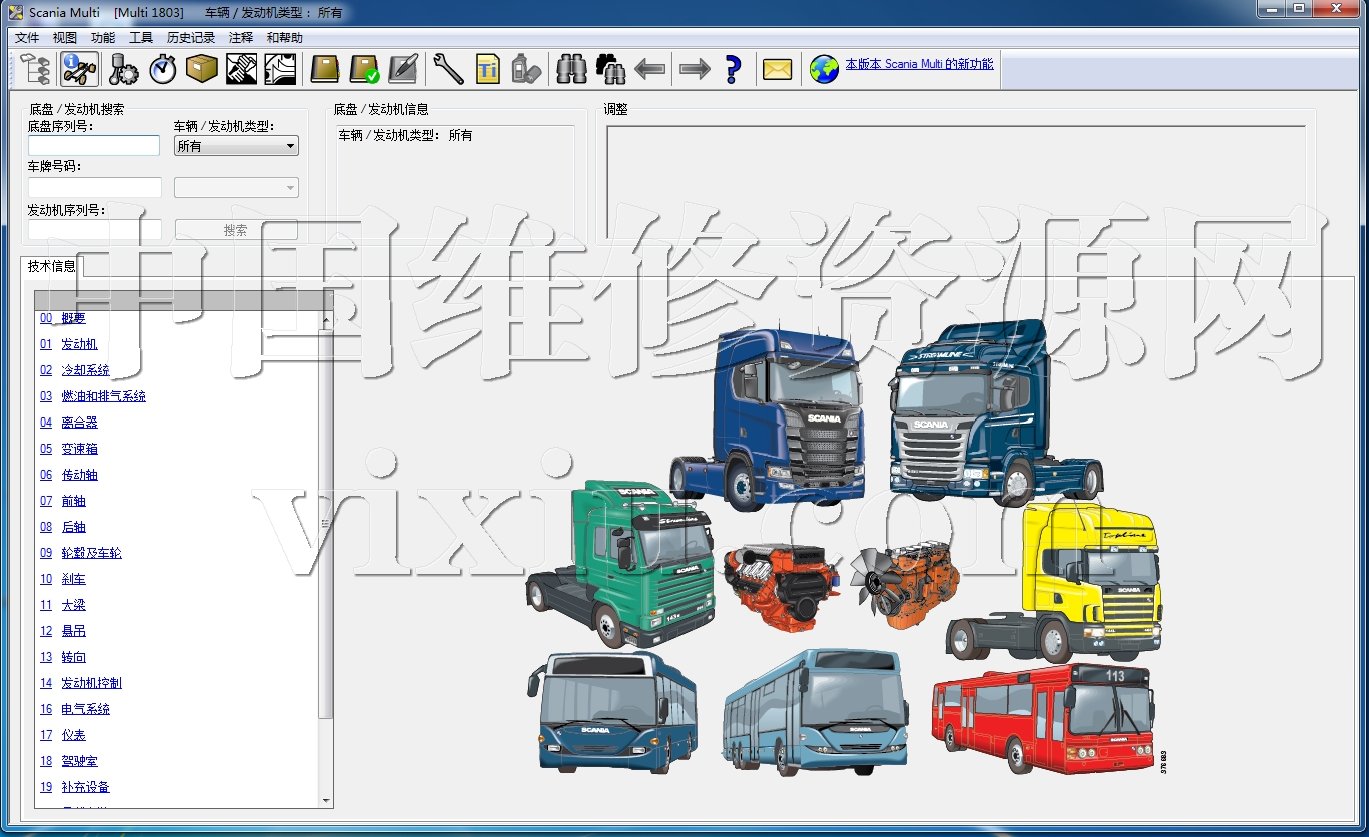1369x837 pixels.
Task: Open the 本版本 Scania Multi 的新功能 link
Action: coord(919,64)
